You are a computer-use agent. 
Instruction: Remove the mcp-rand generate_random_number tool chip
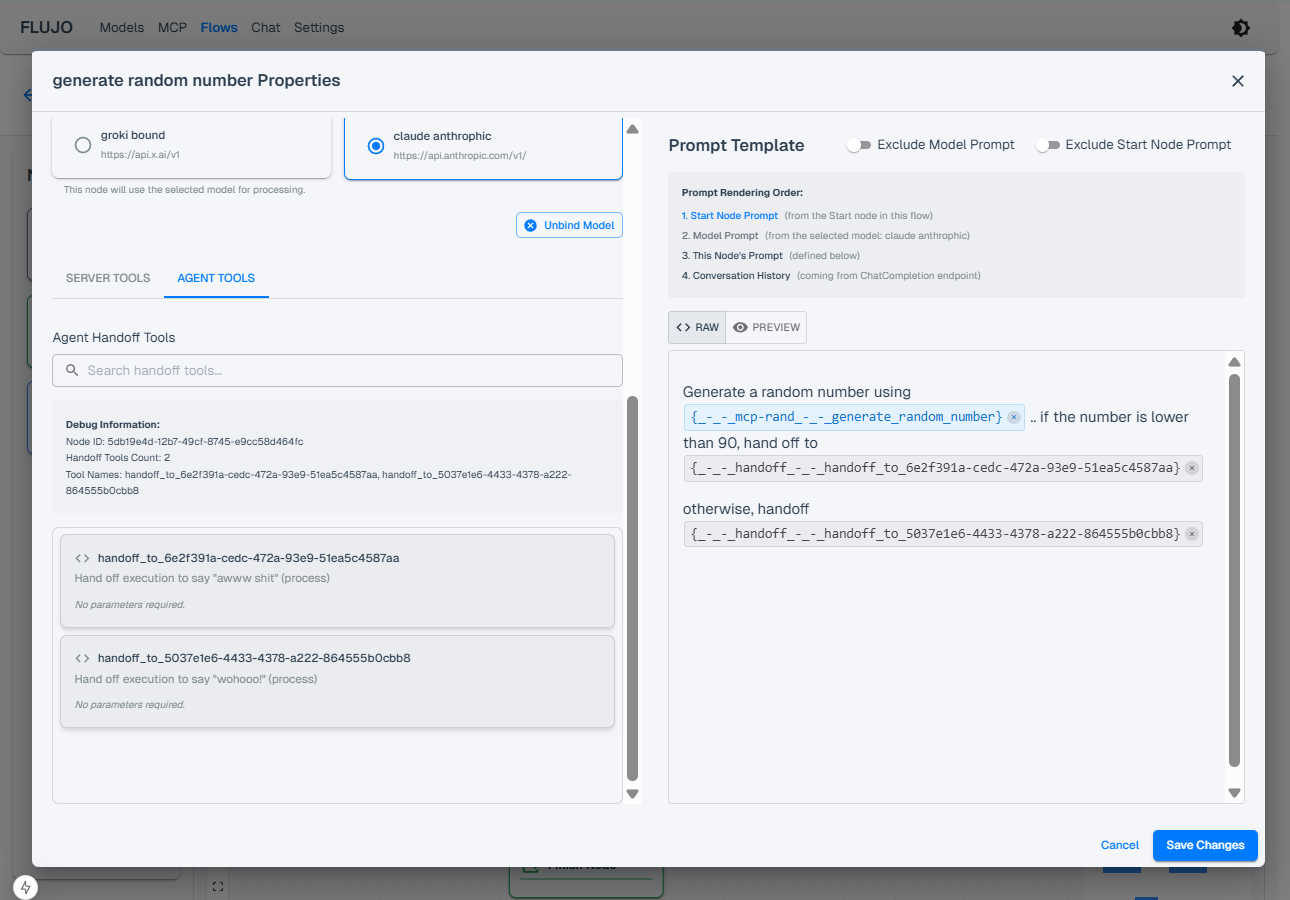[1014, 417]
